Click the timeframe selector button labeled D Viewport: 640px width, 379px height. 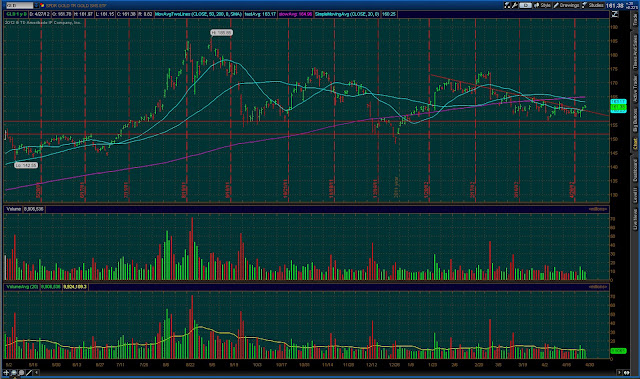coord(526,5)
